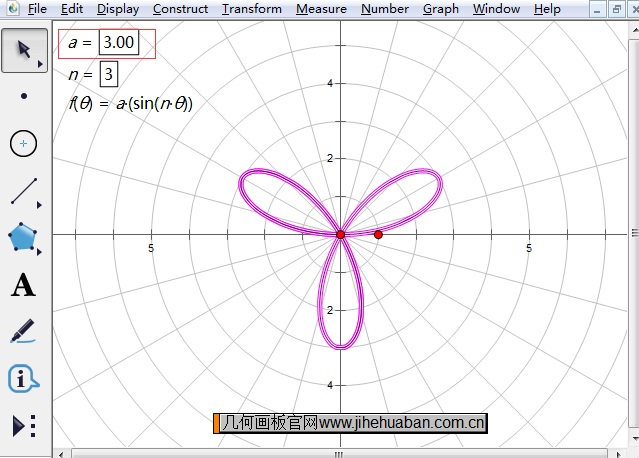Click the vertical scrollbar thumb on the right
639x458 pixels.
(x=635, y=233)
